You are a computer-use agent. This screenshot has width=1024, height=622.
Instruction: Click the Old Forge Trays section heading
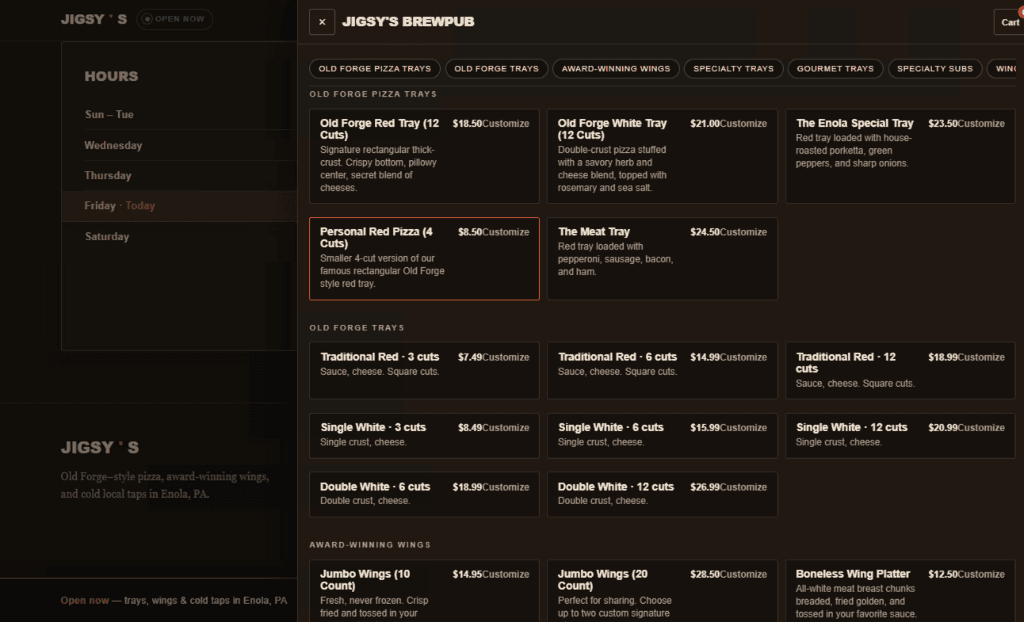coord(357,328)
